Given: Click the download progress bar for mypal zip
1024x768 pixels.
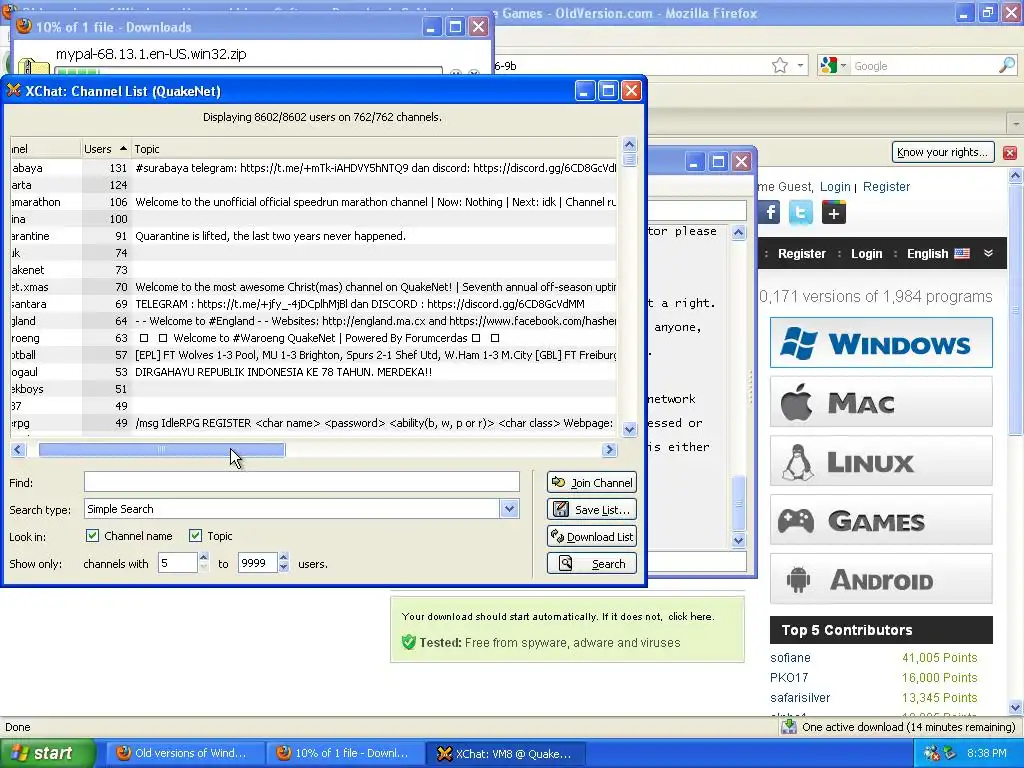Looking at the screenshot, I should pyautogui.click(x=248, y=71).
